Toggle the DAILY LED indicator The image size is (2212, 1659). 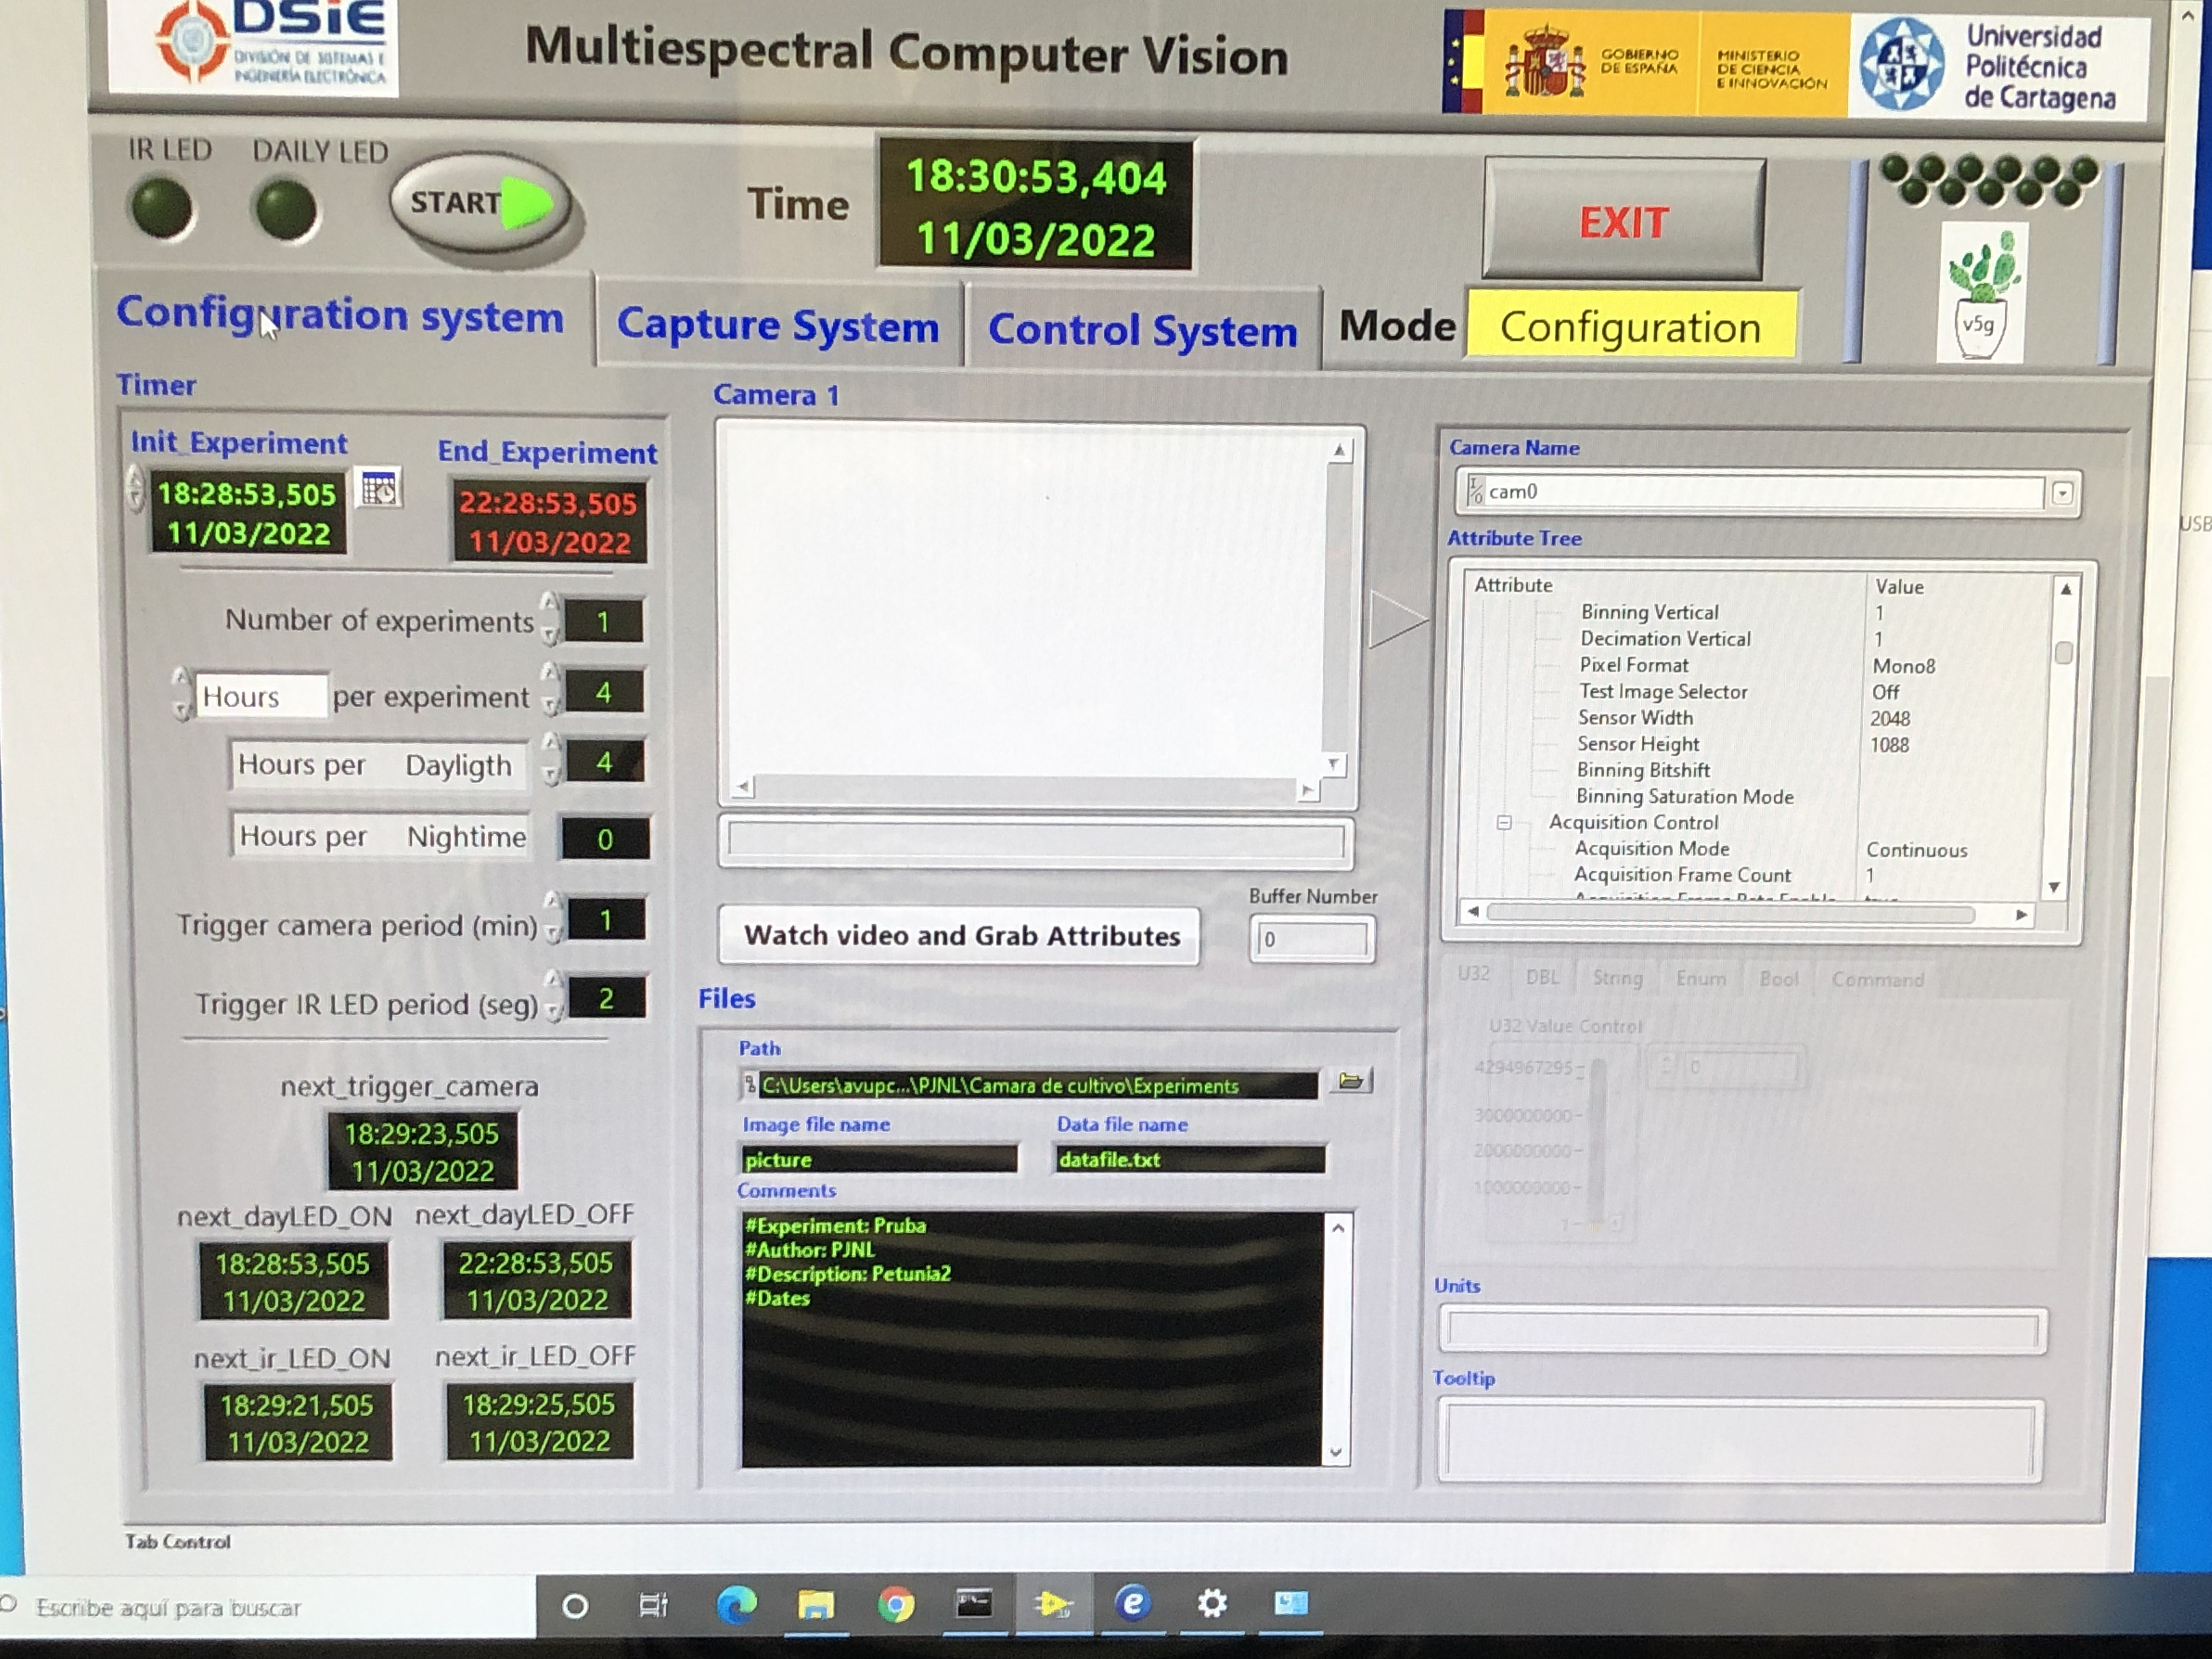(286, 210)
